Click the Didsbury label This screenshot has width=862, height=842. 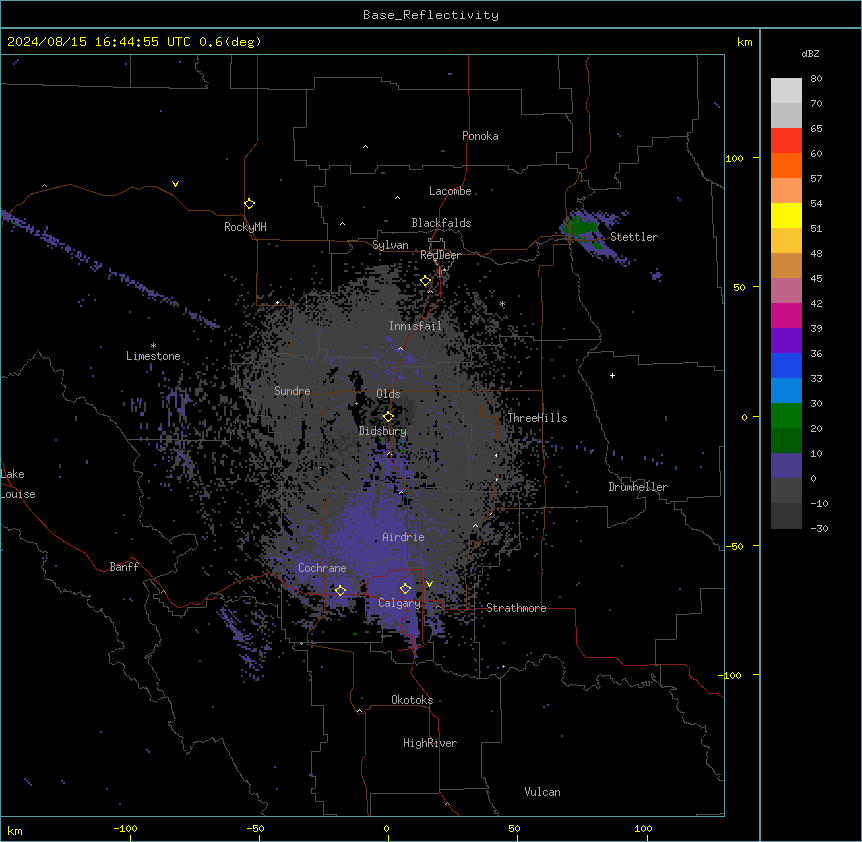tap(383, 431)
